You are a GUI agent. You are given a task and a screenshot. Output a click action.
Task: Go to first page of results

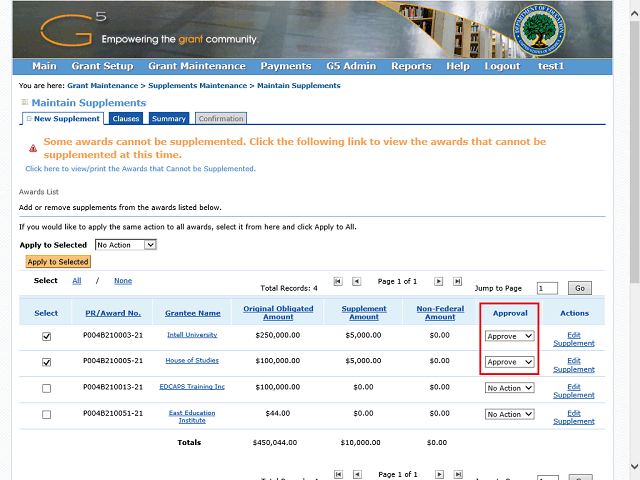(338, 282)
